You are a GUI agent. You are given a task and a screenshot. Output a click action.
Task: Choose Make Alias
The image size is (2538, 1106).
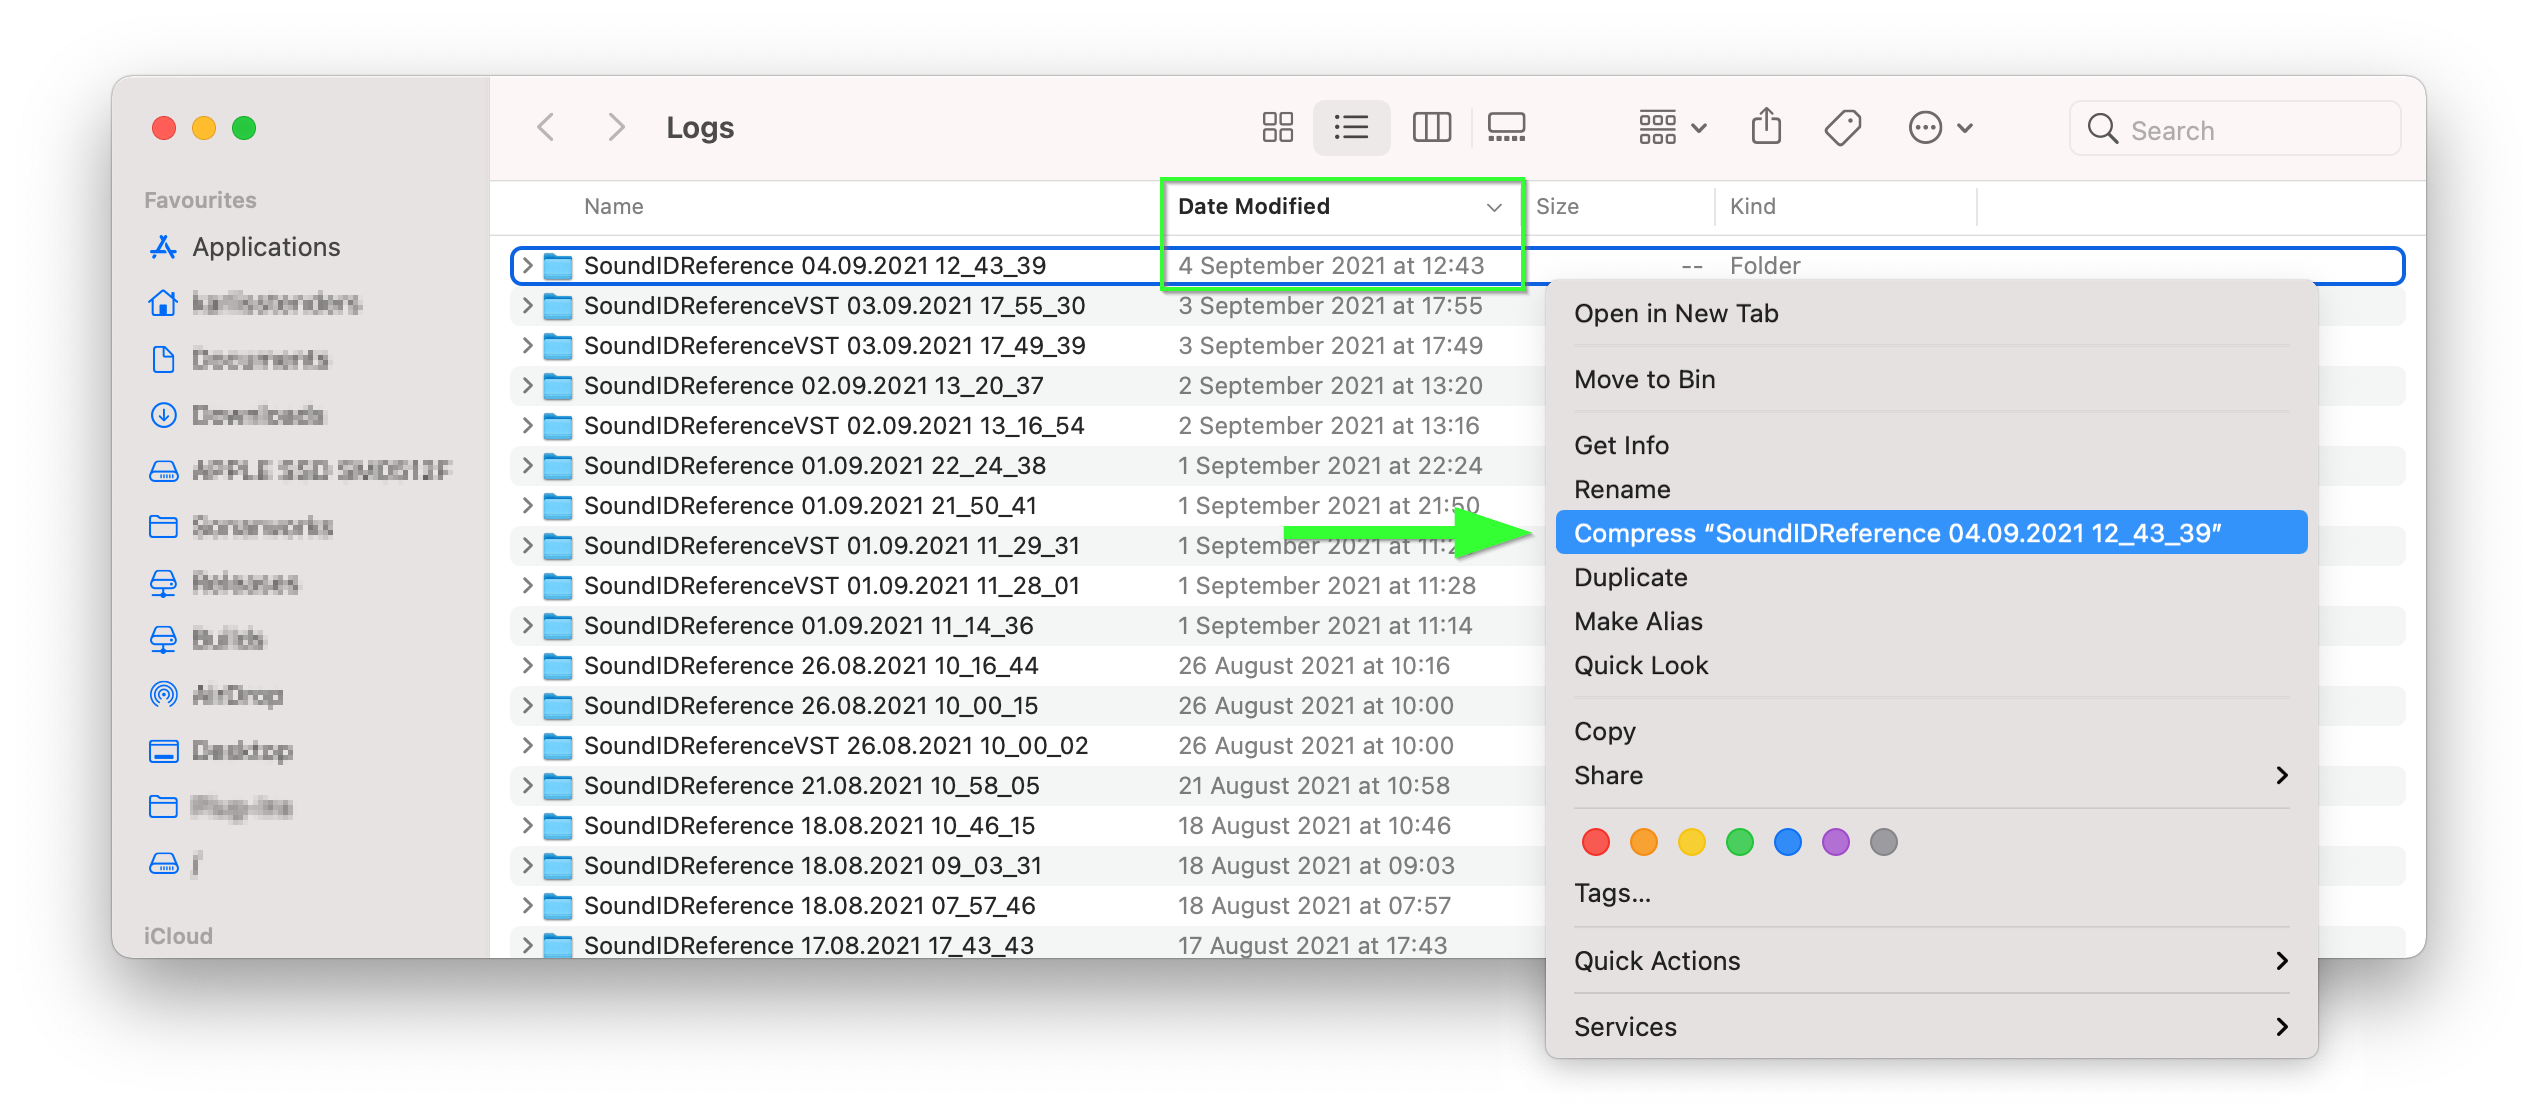[x=1931, y=622]
